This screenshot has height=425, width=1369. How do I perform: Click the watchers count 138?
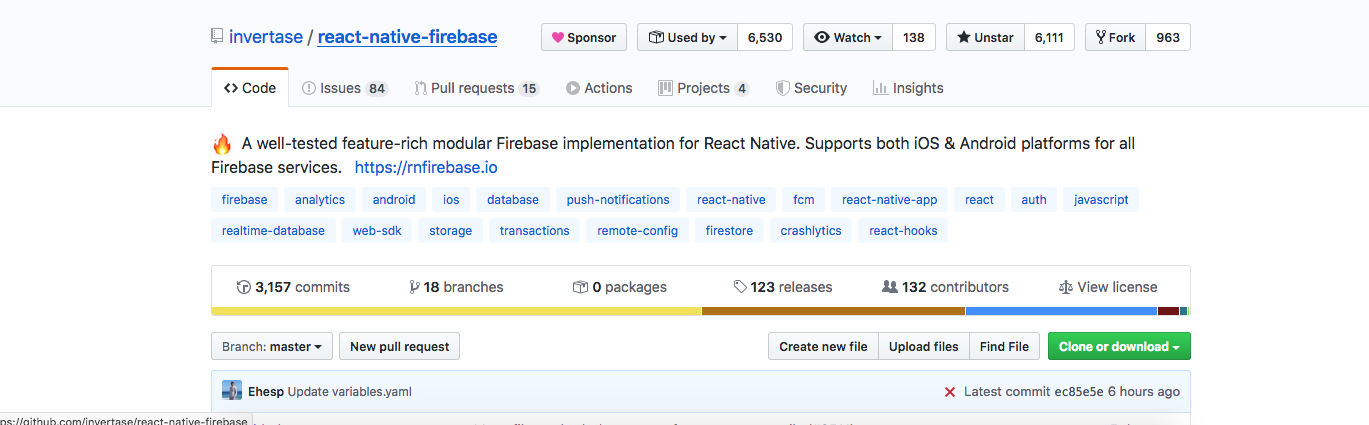[914, 37]
